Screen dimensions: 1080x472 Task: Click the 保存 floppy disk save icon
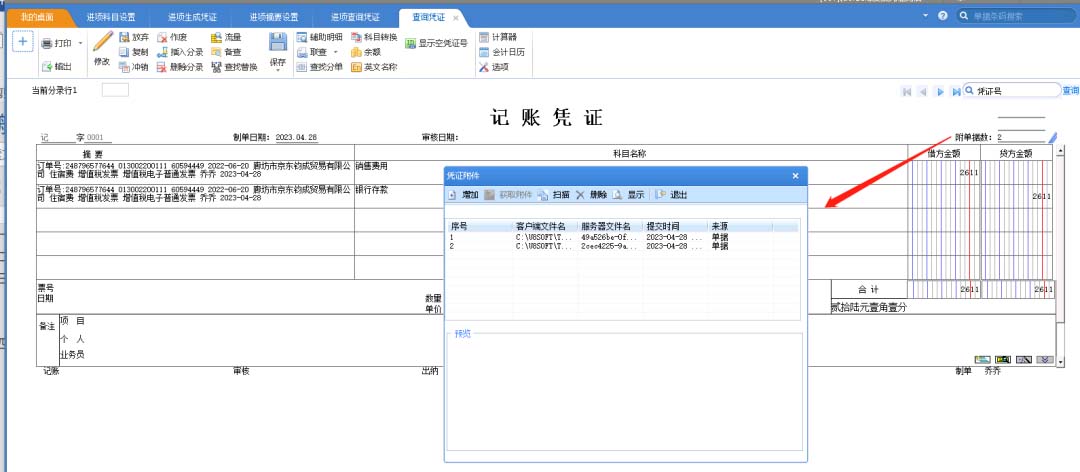pos(278,42)
